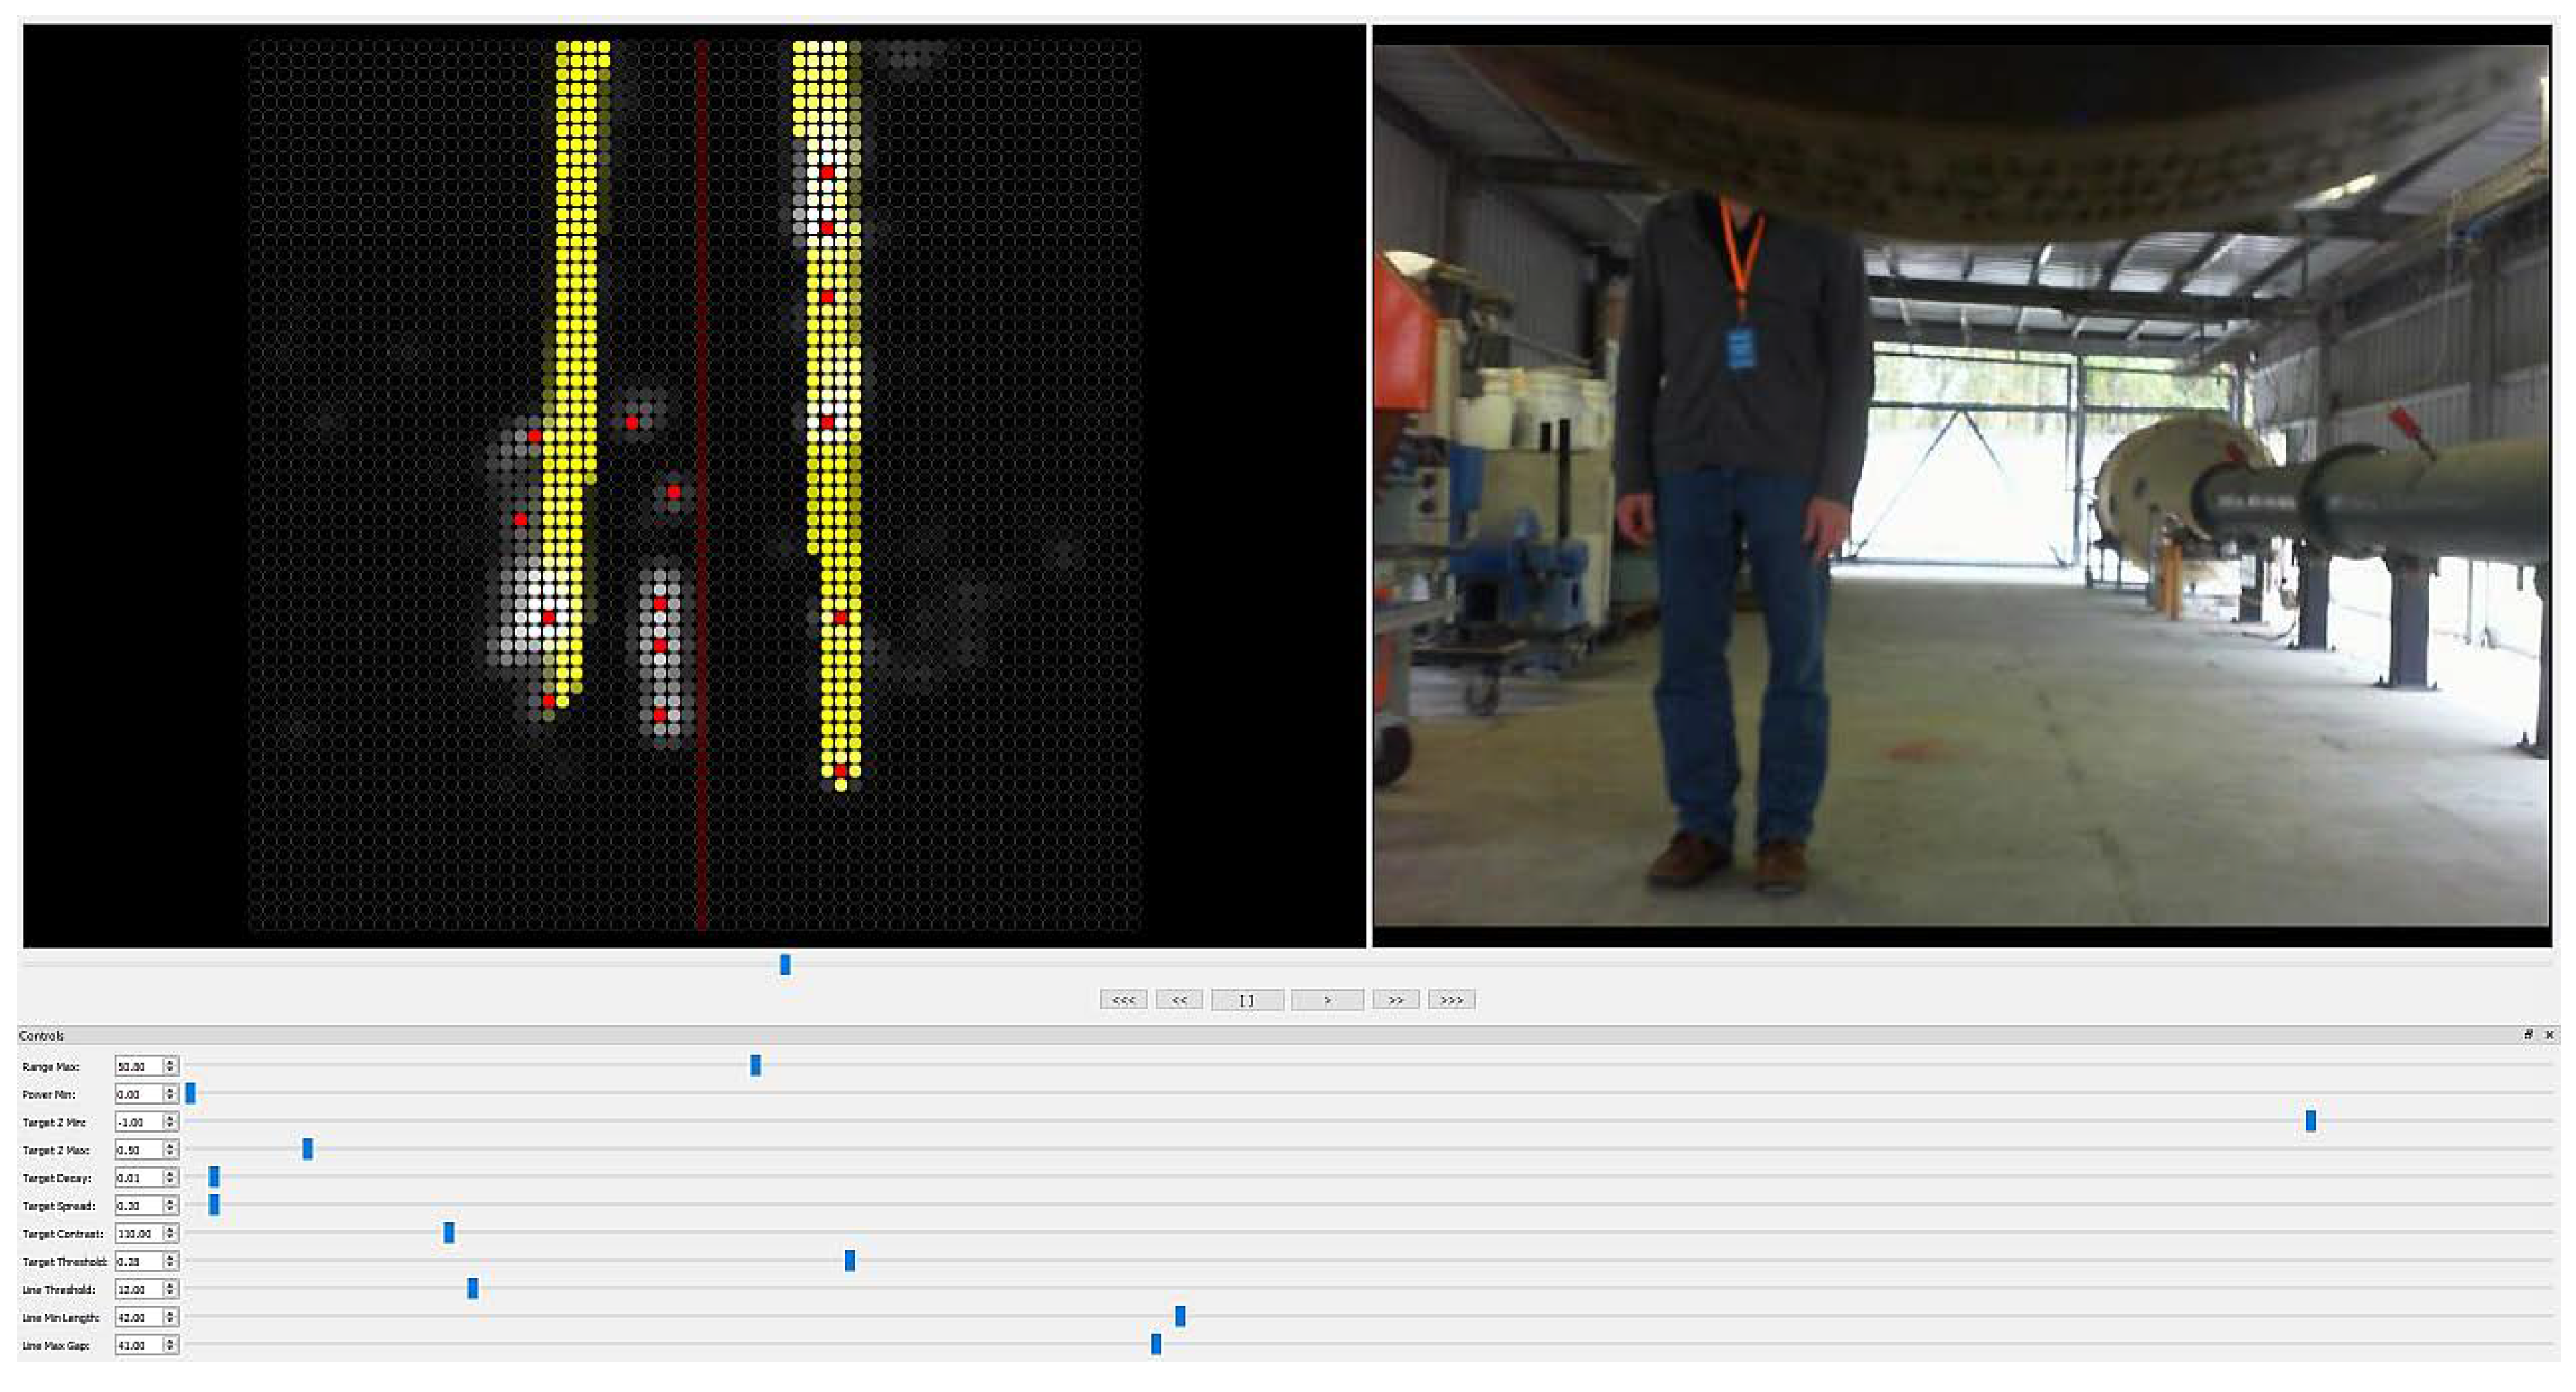
Task: Click the Target Z Min slider handle
Action: pos(2310,1121)
